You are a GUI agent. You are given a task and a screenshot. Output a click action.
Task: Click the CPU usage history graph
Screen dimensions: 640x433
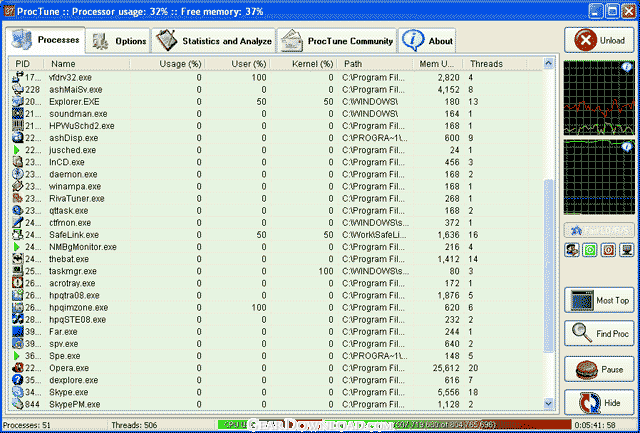tap(599, 98)
